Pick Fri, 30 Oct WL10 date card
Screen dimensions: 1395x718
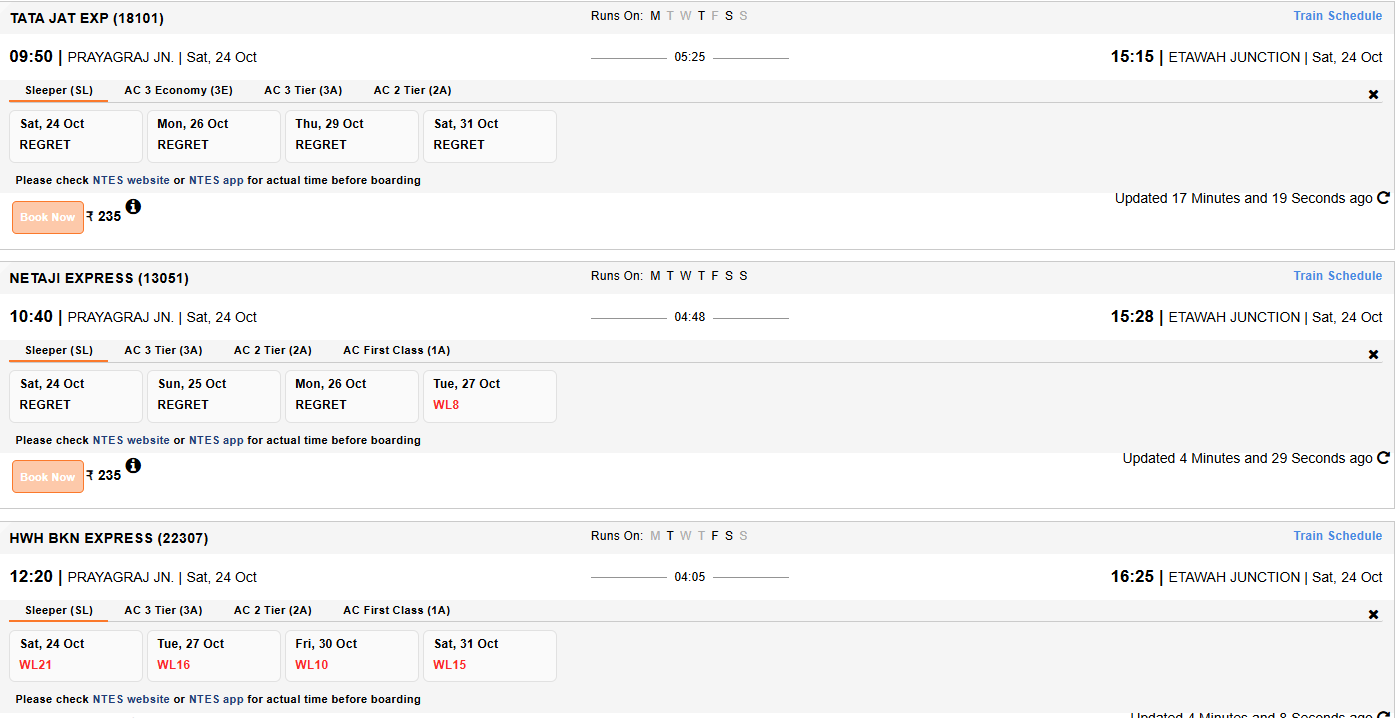click(352, 656)
